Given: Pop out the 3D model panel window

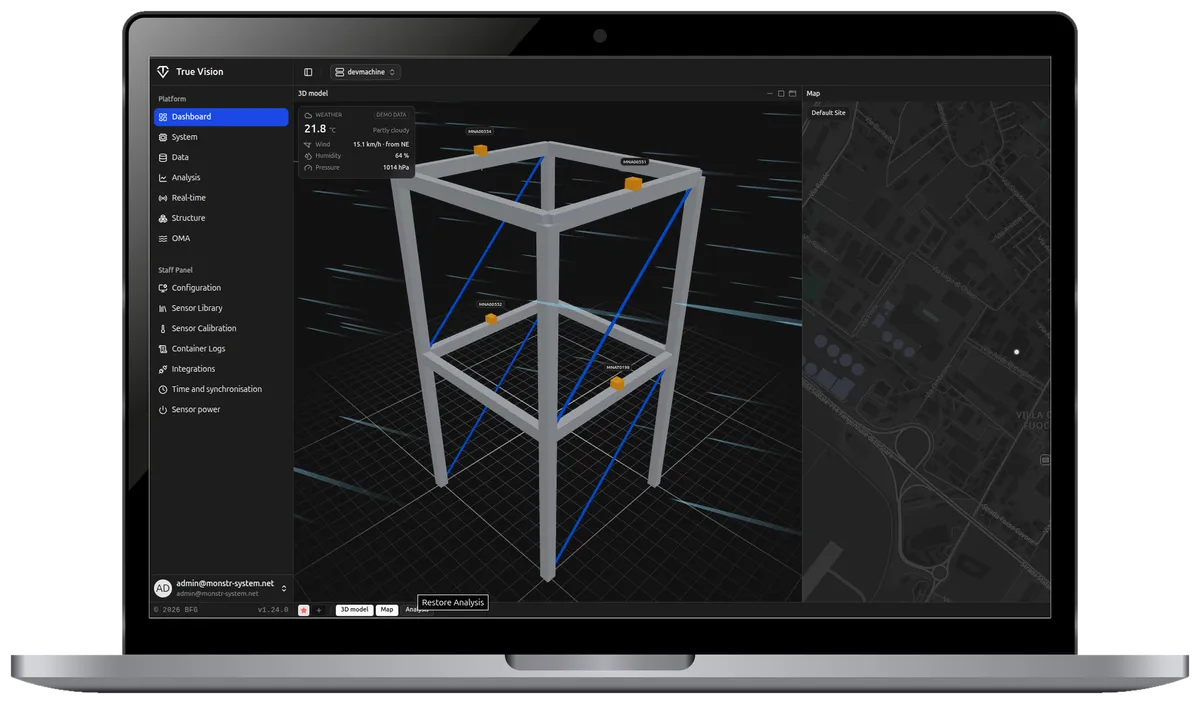Looking at the screenshot, I should [792, 93].
